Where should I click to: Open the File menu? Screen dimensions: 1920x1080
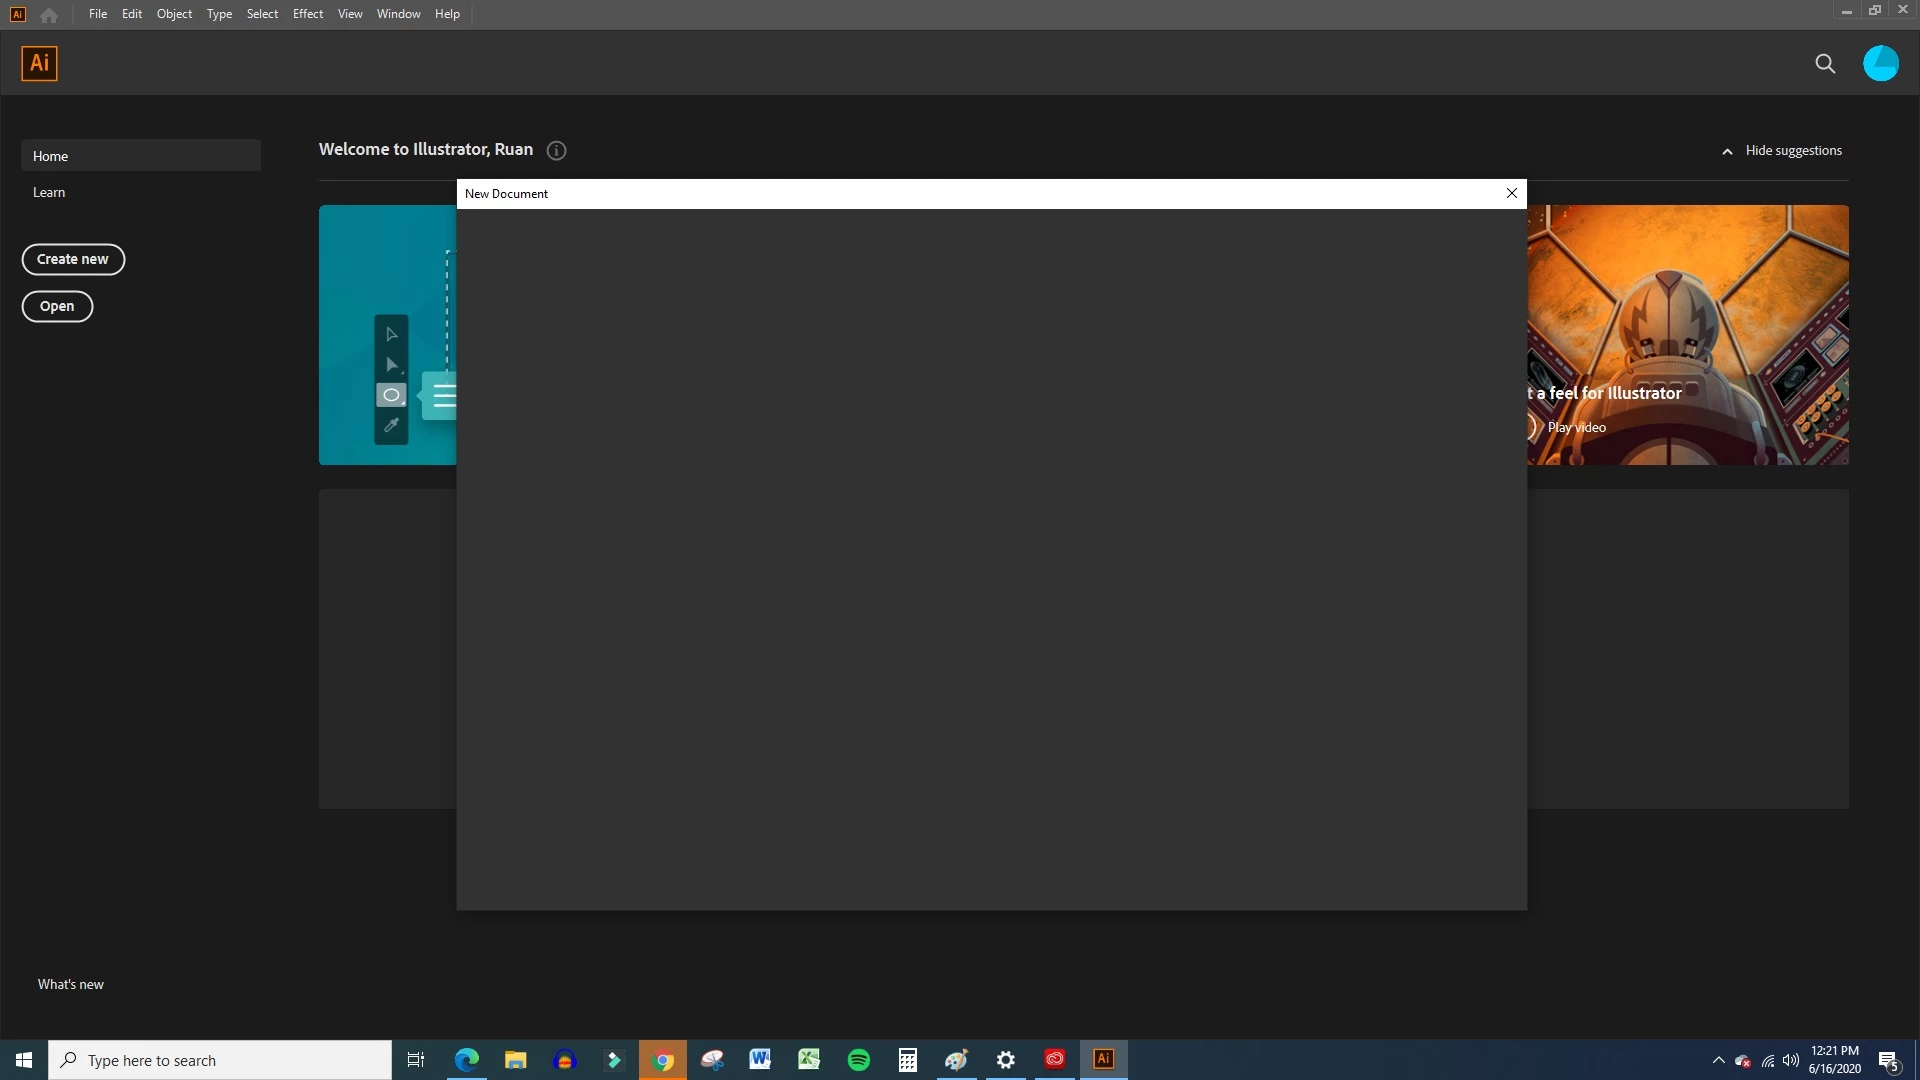pyautogui.click(x=97, y=14)
